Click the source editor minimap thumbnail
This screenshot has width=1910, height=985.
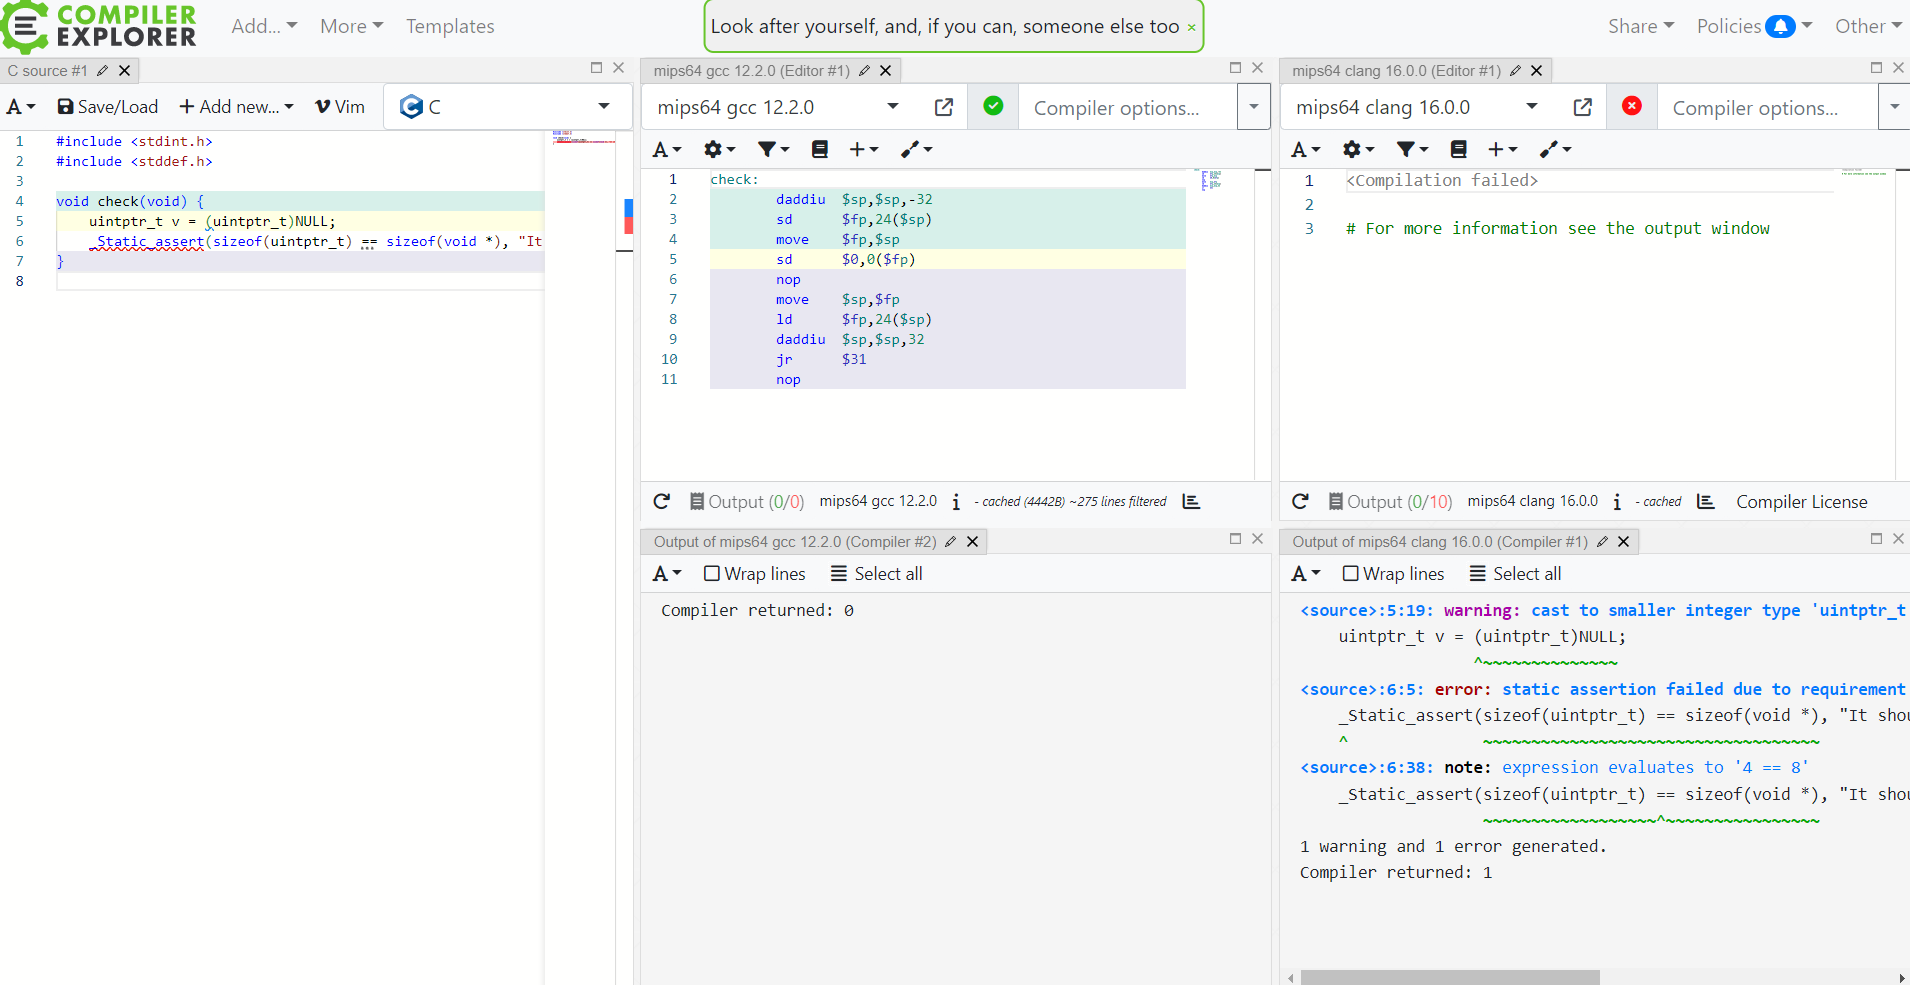pyautogui.click(x=583, y=138)
